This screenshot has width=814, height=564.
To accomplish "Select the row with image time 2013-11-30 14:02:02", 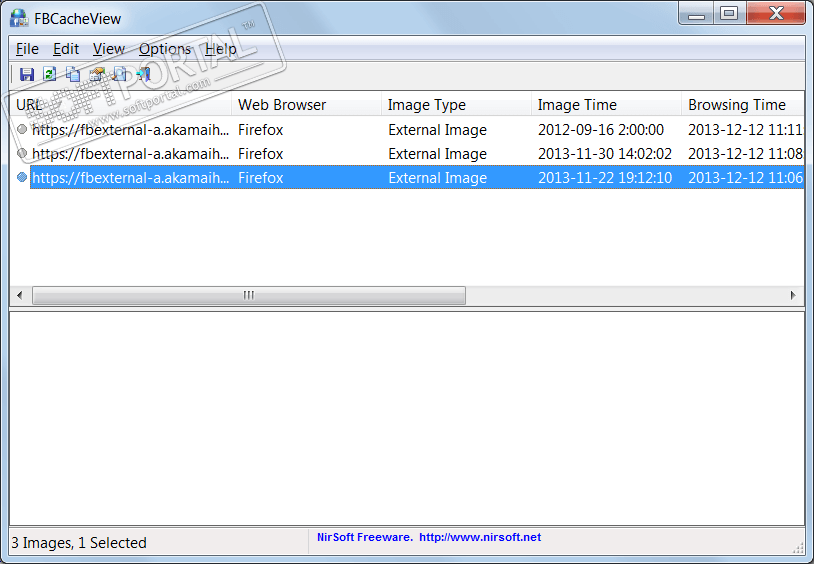I will click(x=407, y=153).
